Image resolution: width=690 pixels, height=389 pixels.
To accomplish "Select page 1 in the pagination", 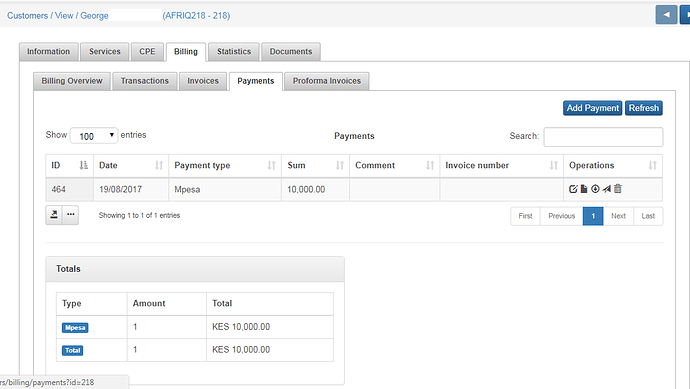I will click(x=593, y=216).
